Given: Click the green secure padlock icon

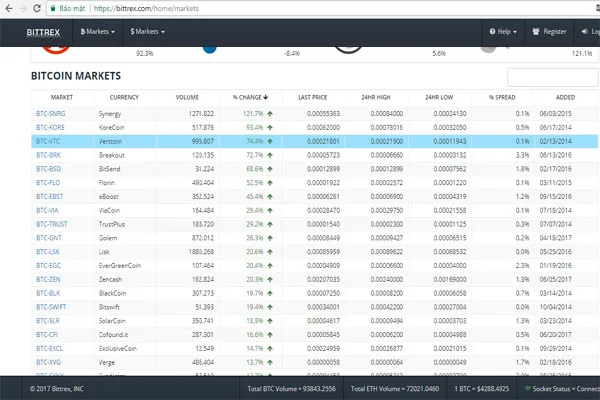Looking at the screenshot, I should pyautogui.click(x=53, y=8).
